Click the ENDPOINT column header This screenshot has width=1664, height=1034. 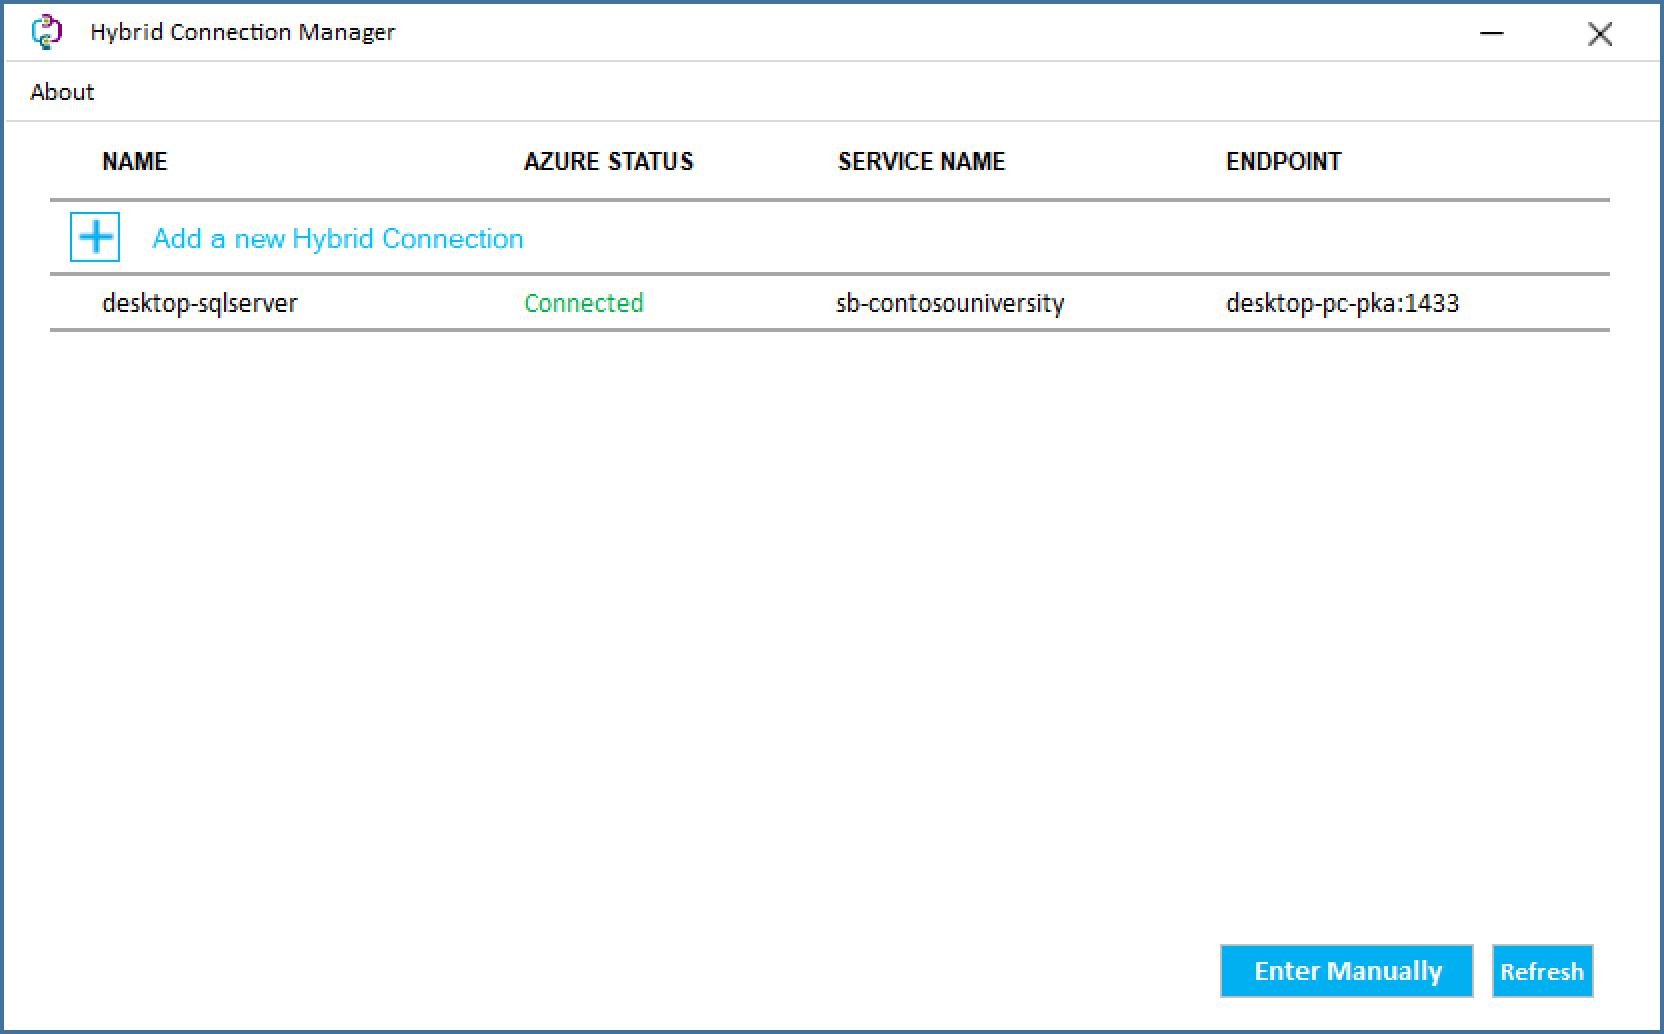click(x=1283, y=161)
